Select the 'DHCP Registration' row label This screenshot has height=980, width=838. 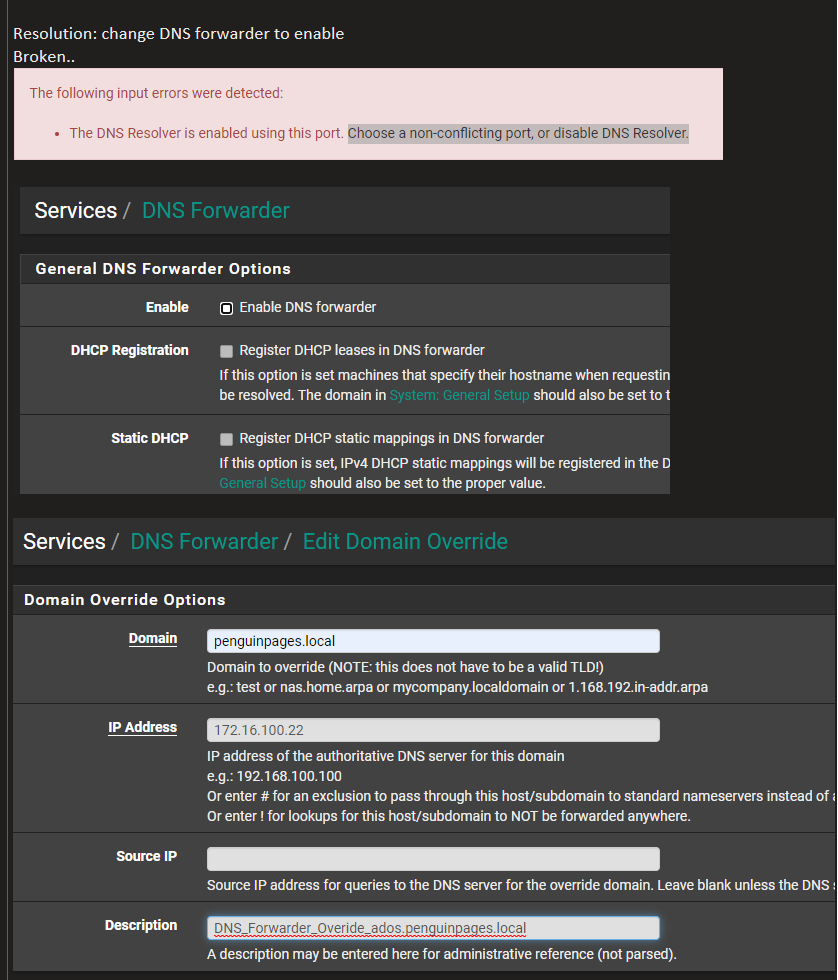tap(129, 350)
